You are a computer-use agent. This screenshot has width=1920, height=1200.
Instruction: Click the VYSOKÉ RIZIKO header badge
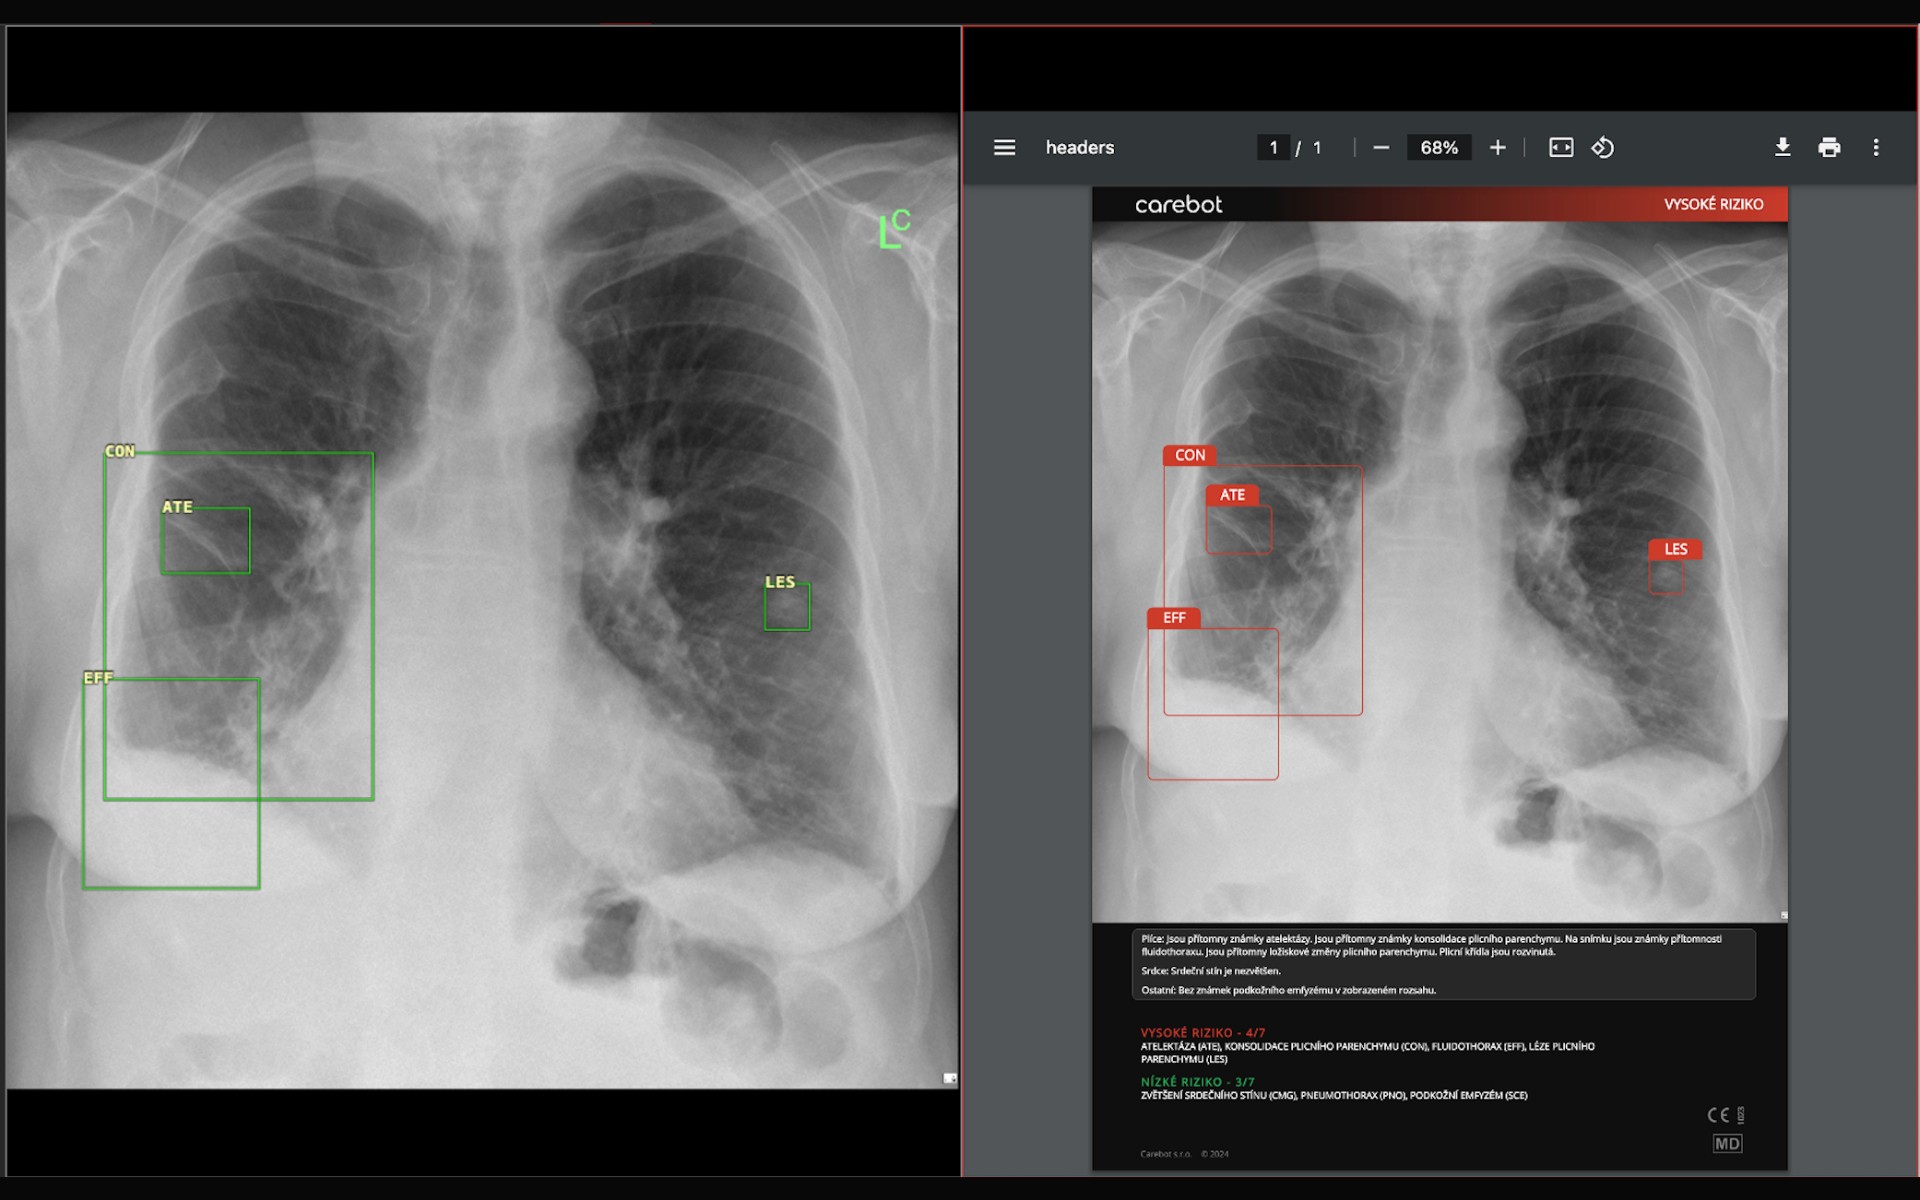pyautogui.click(x=1713, y=204)
